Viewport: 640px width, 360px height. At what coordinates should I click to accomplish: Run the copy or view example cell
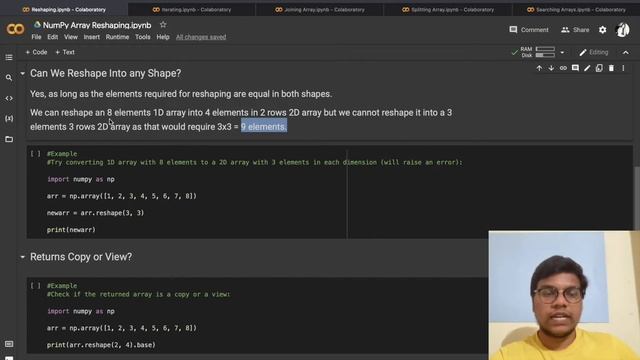click(x=36, y=286)
